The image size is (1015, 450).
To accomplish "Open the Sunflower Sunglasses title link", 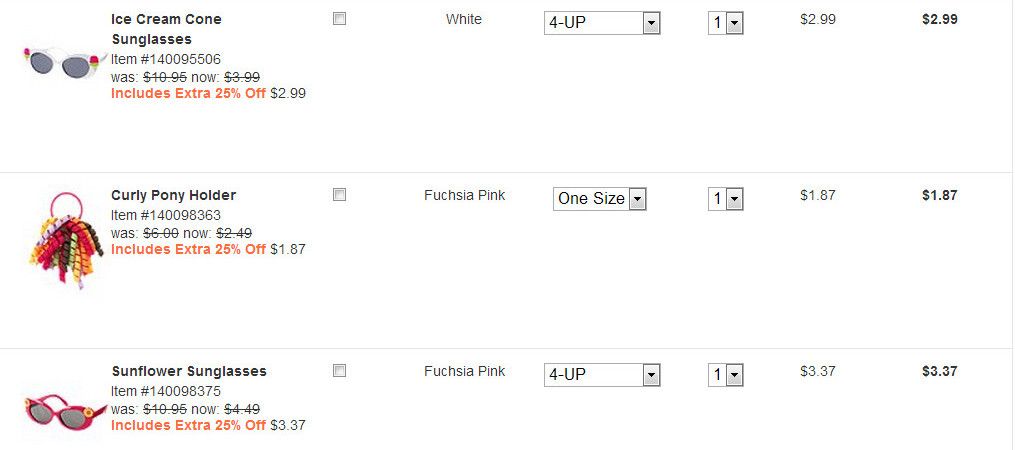I will point(189,371).
